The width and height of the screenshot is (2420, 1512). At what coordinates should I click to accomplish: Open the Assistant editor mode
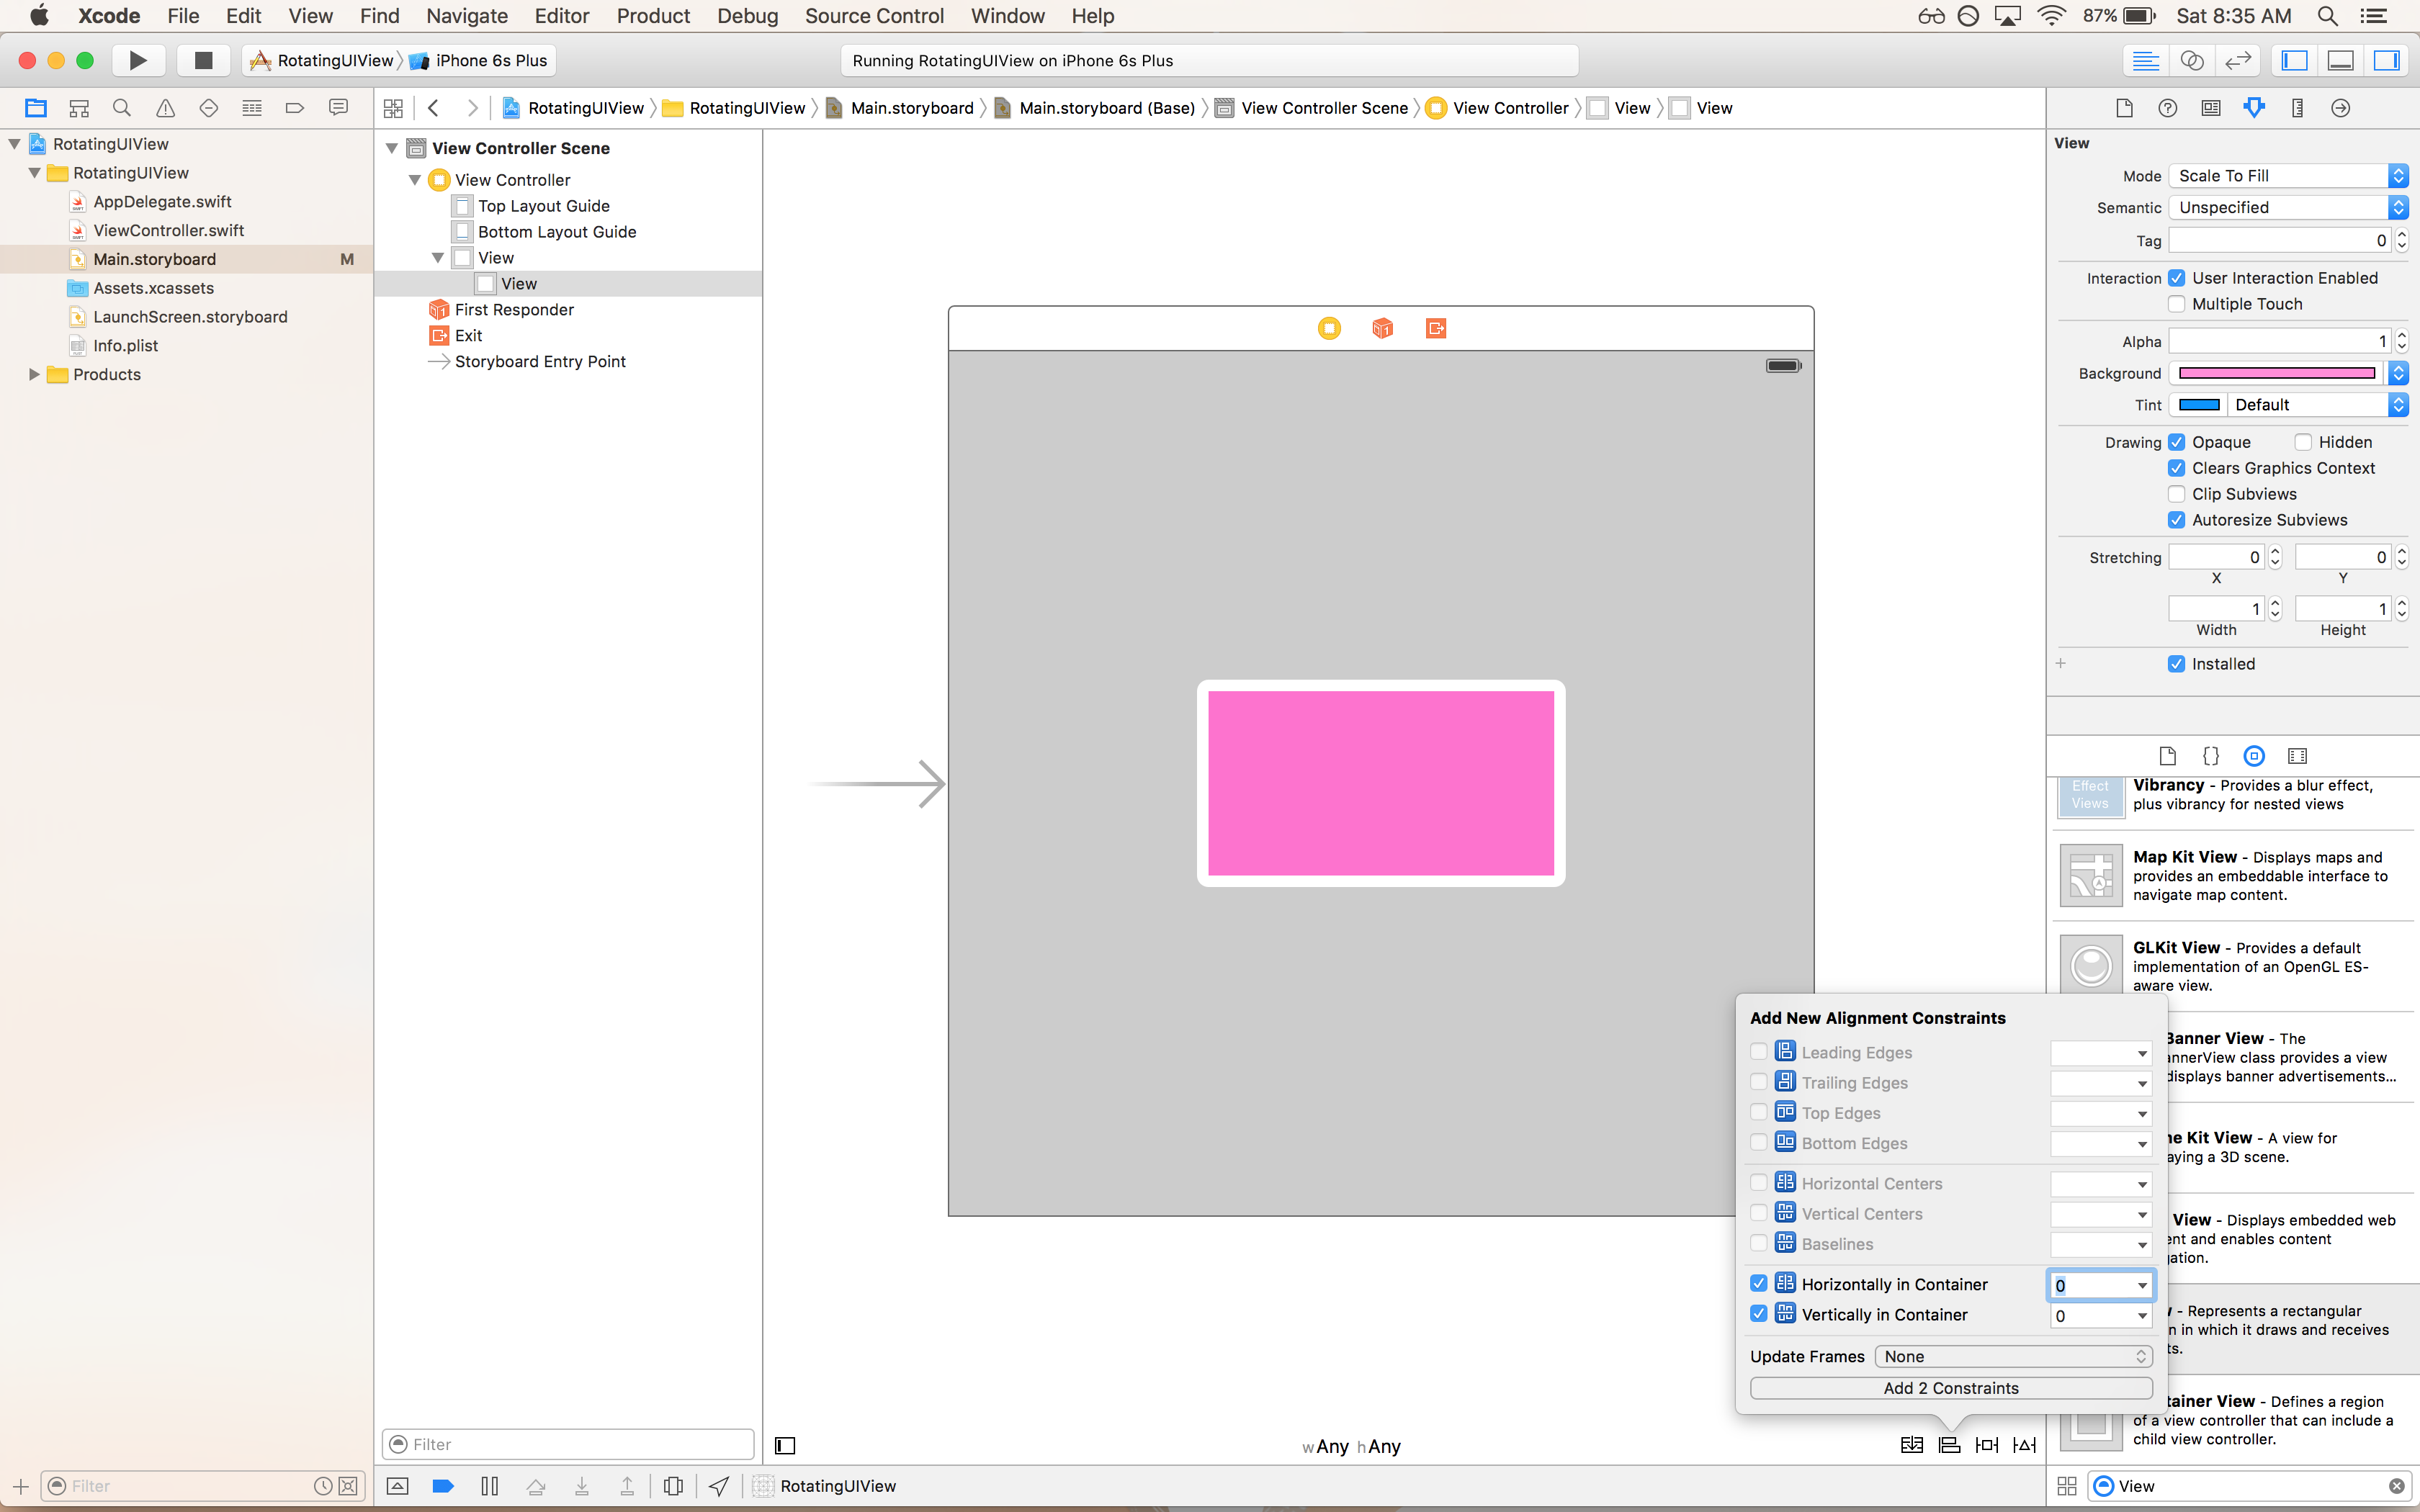tap(2191, 60)
